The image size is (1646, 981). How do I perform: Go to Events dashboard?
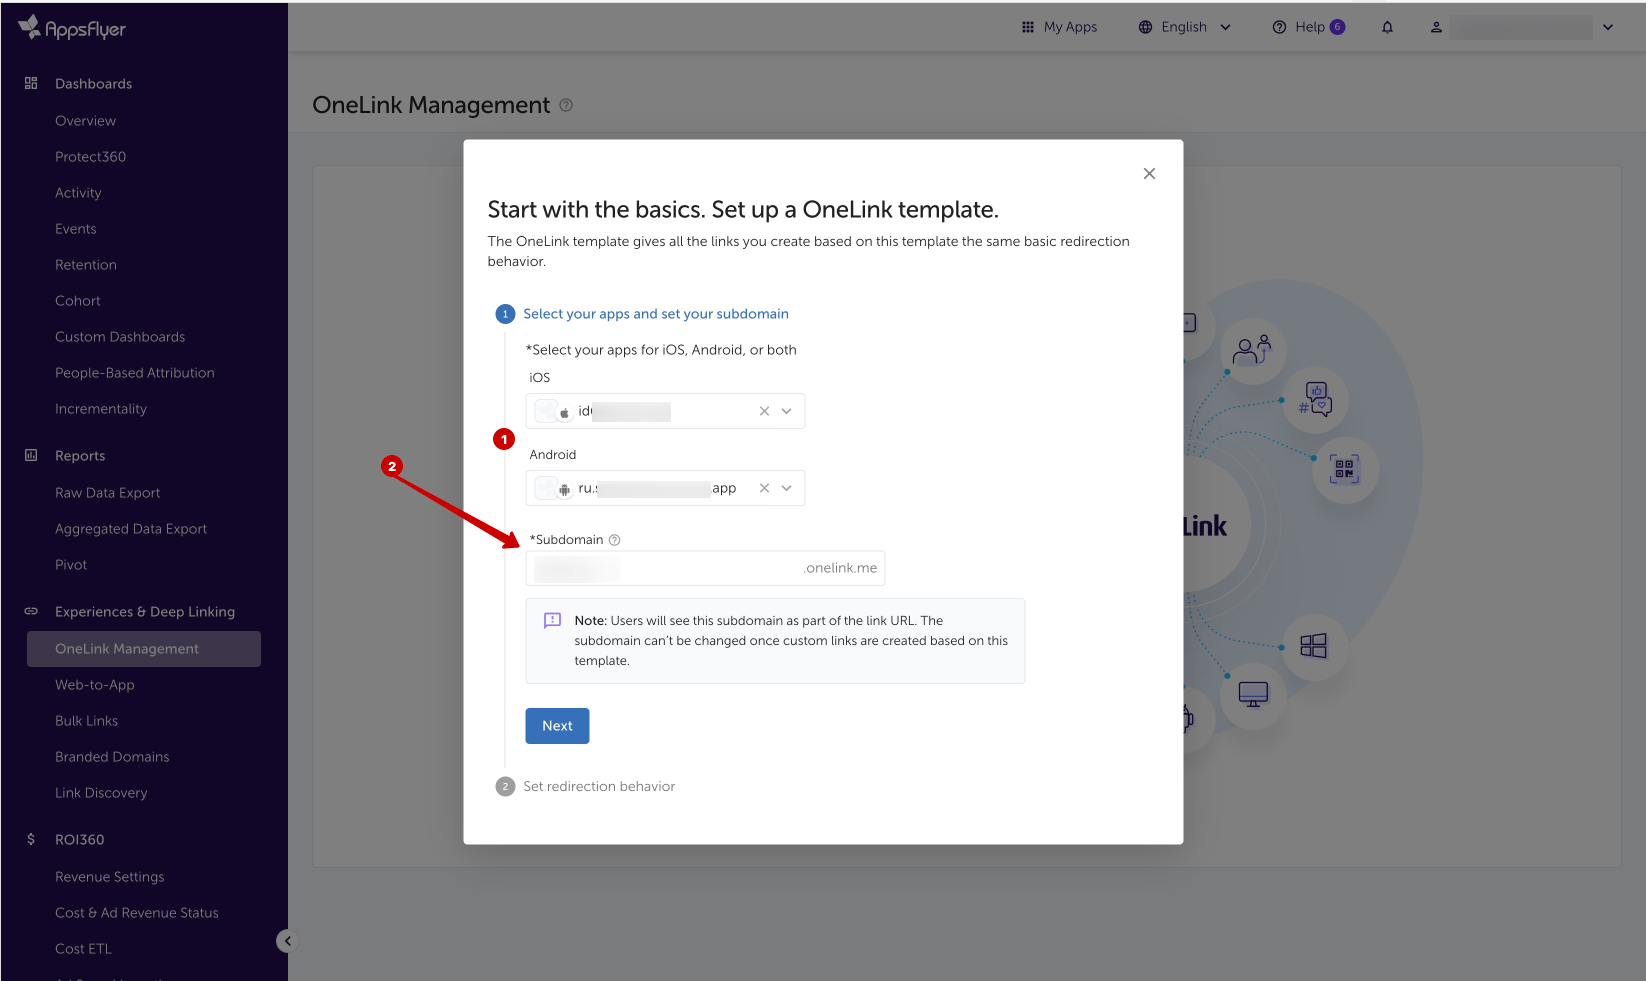[x=76, y=229]
